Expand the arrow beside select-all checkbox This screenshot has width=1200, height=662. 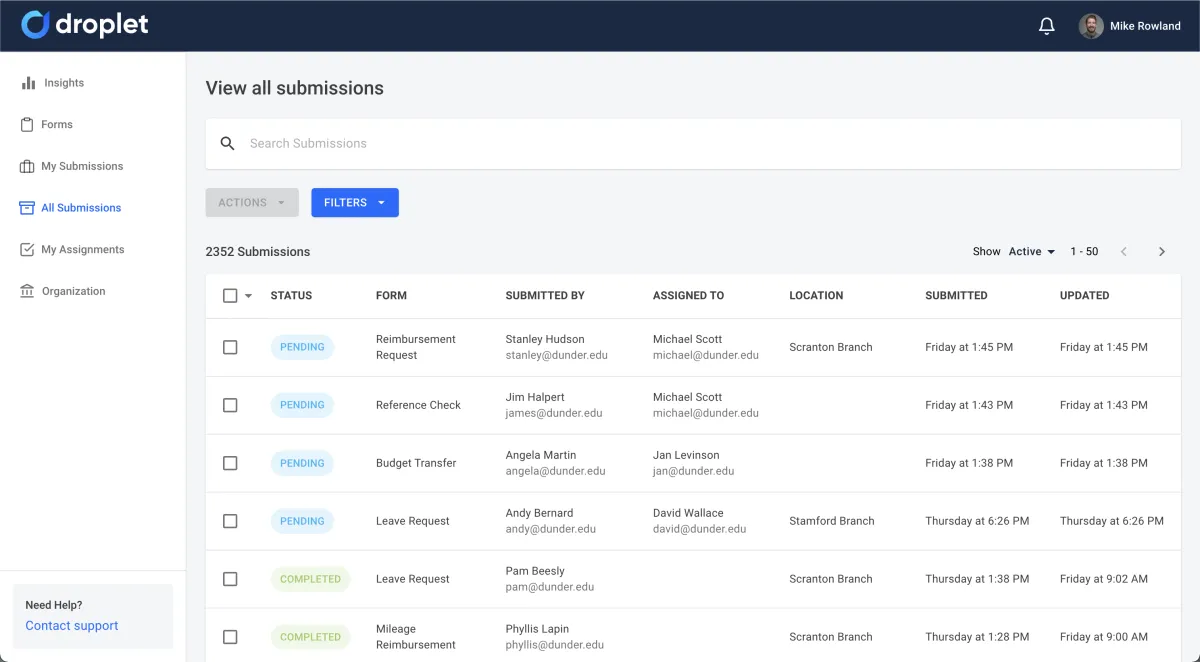(x=248, y=296)
